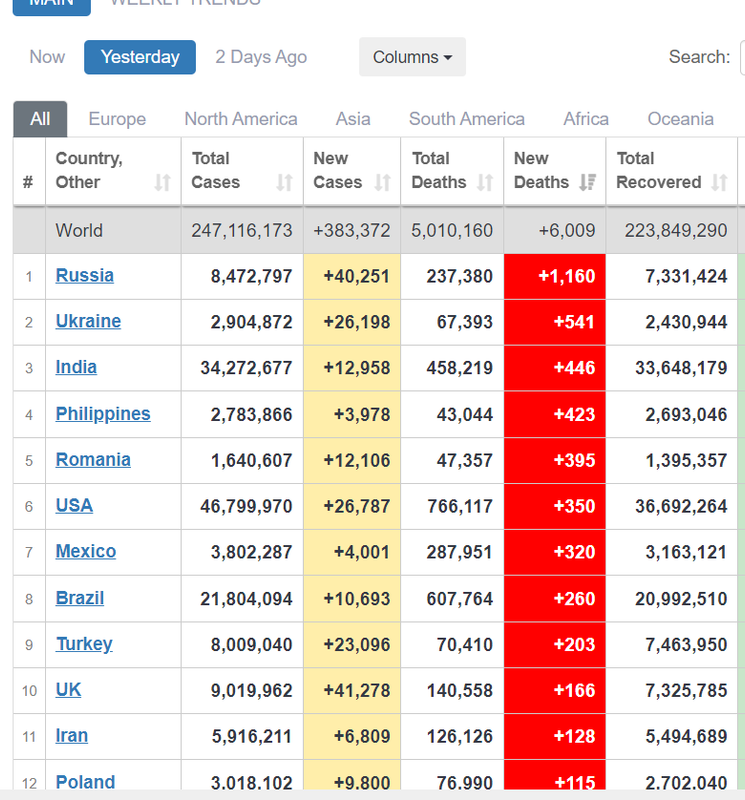Click Romania total deaths 47,357
Viewport: 745px width, 800px height.
click(465, 460)
